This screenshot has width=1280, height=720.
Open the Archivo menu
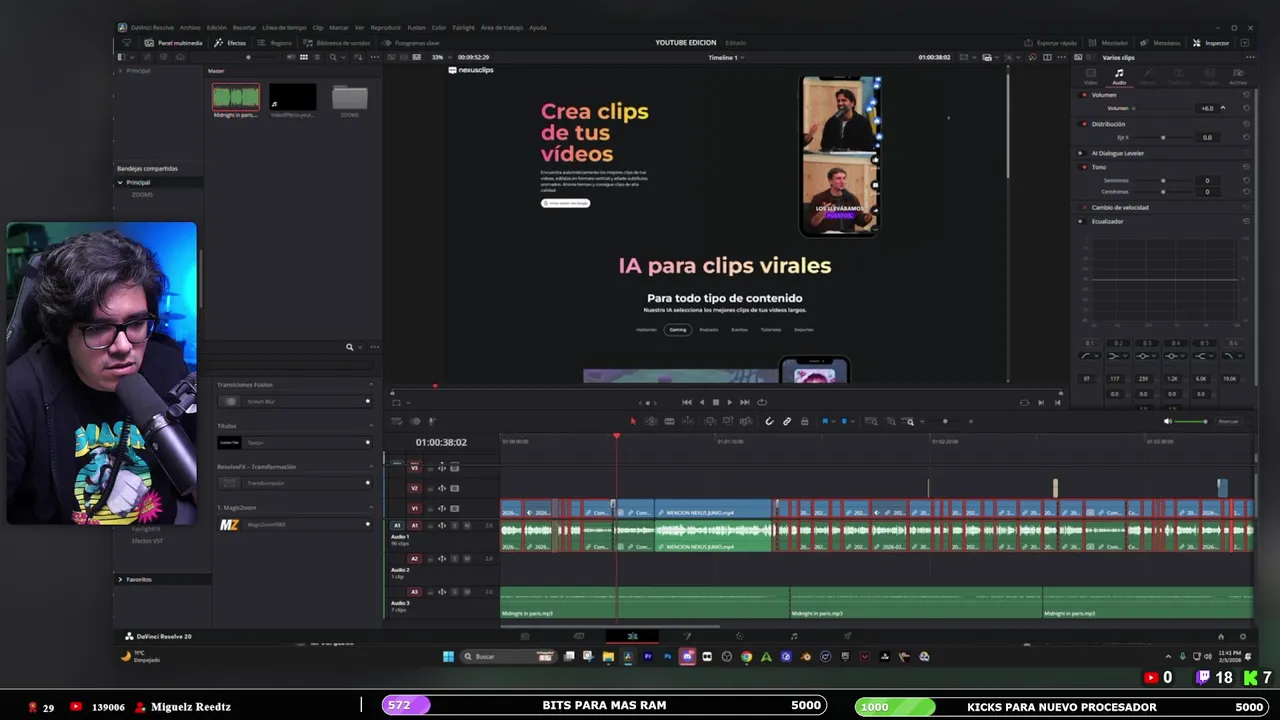(x=190, y=28)
